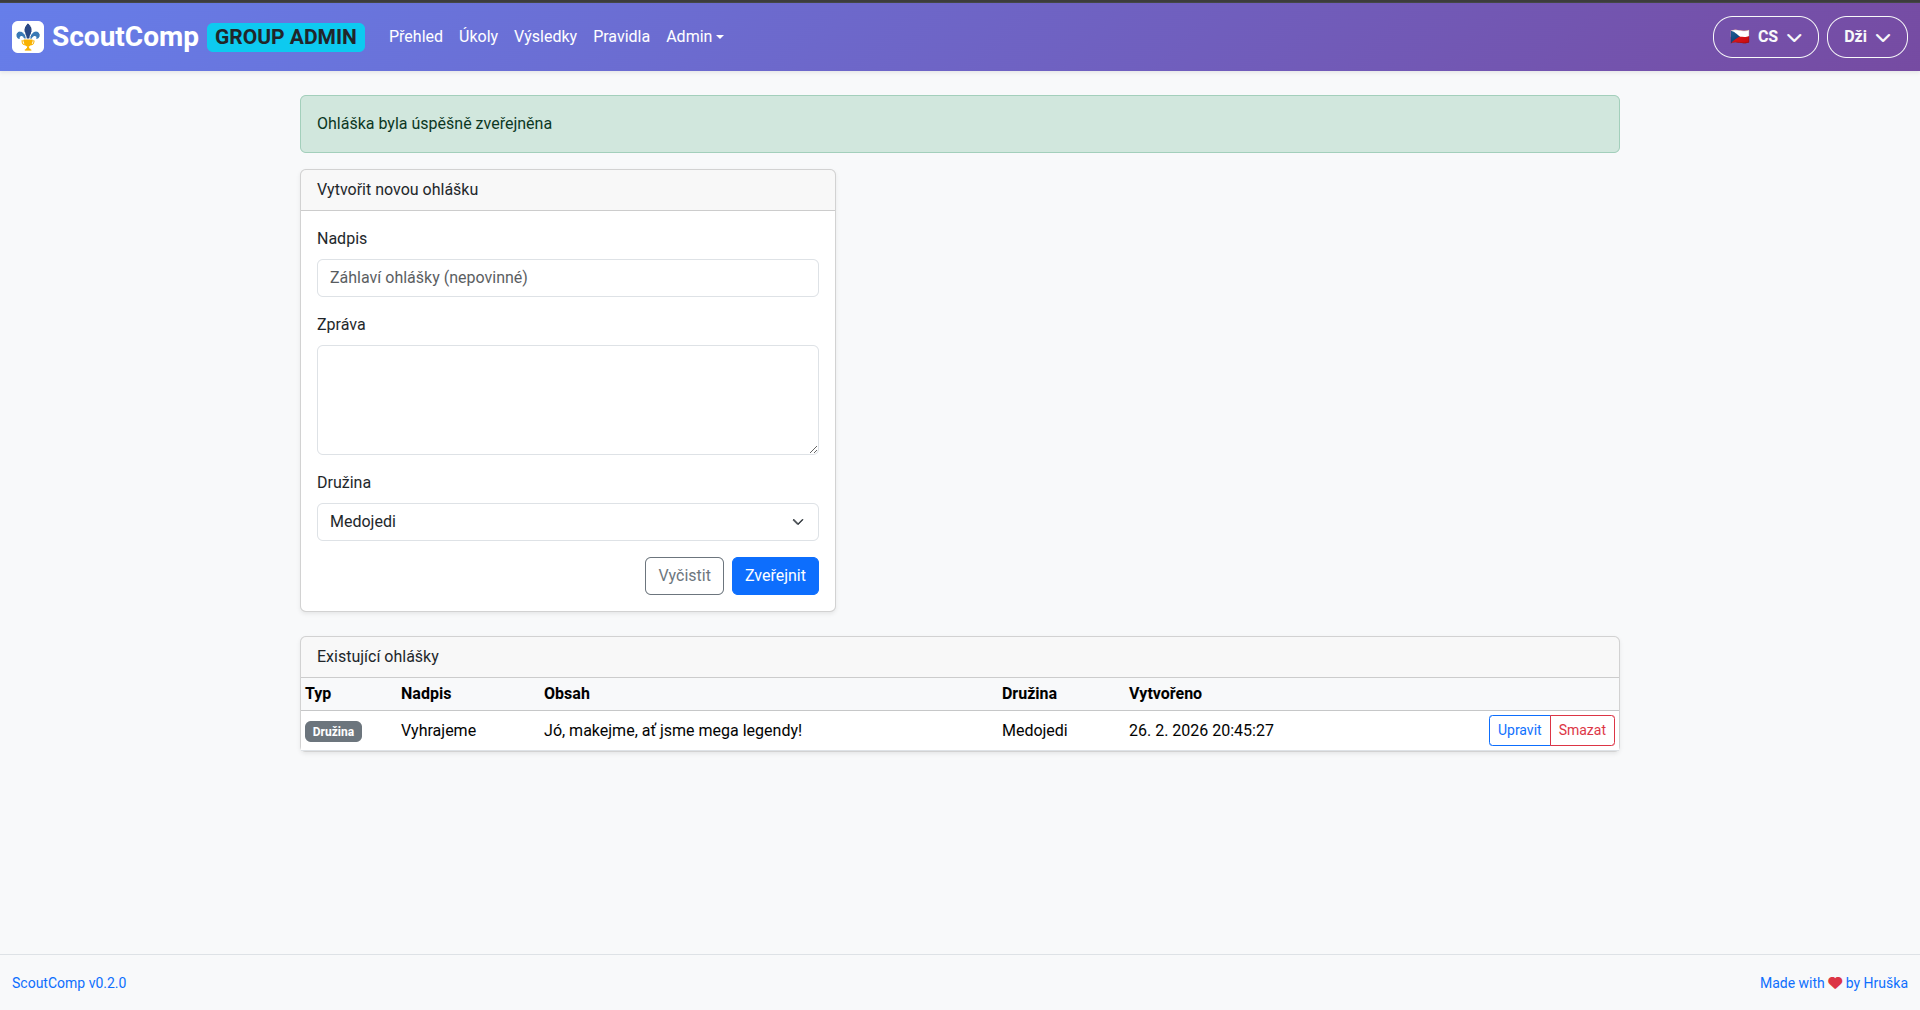Viewport: 1920px width, 1010px height.
Task: Open the Pravidla page
Action: [621, 37]
